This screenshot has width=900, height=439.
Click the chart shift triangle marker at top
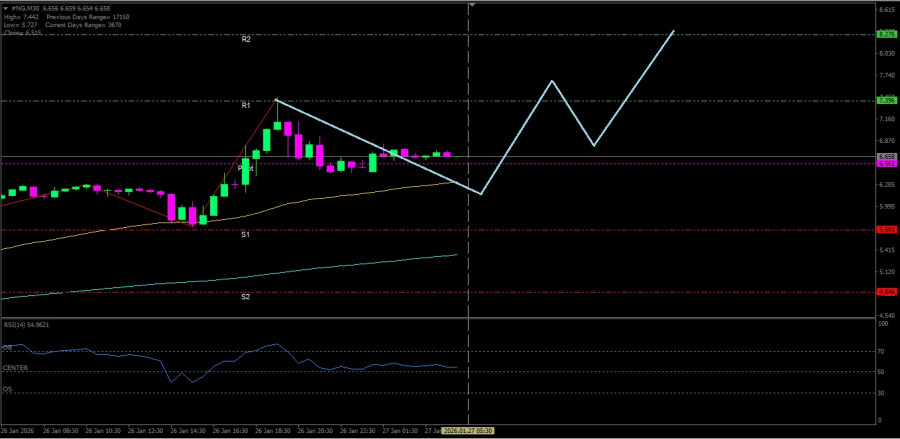click(473, 6)
